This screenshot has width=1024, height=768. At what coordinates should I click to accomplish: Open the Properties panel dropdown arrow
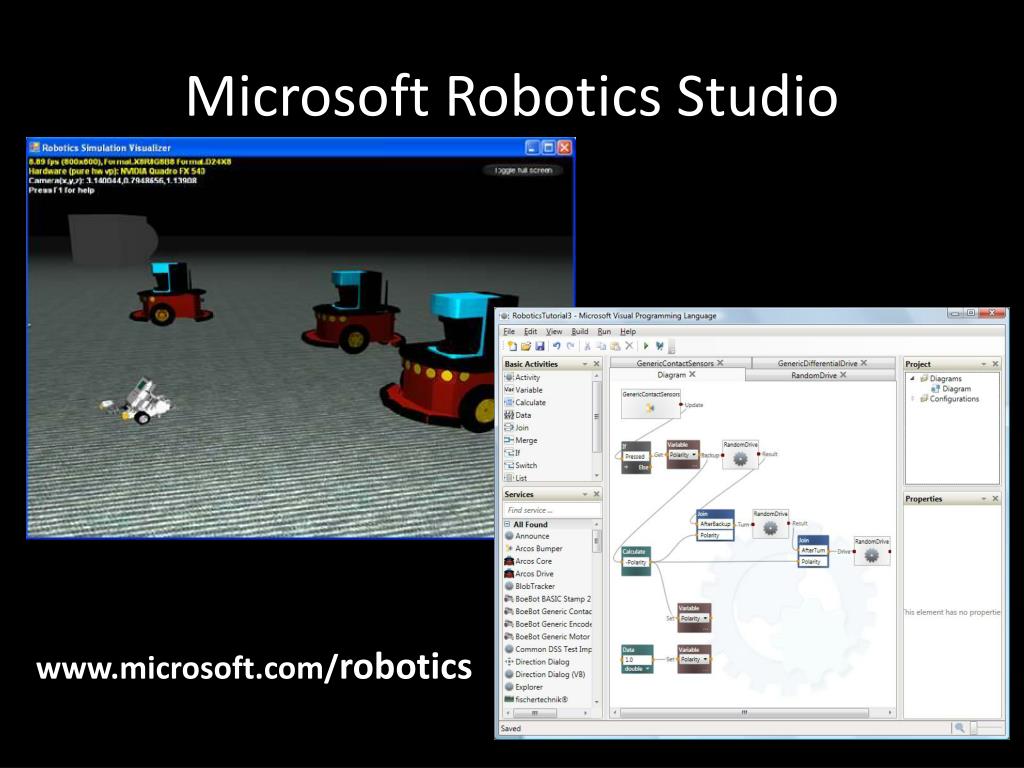click(984, 499)
